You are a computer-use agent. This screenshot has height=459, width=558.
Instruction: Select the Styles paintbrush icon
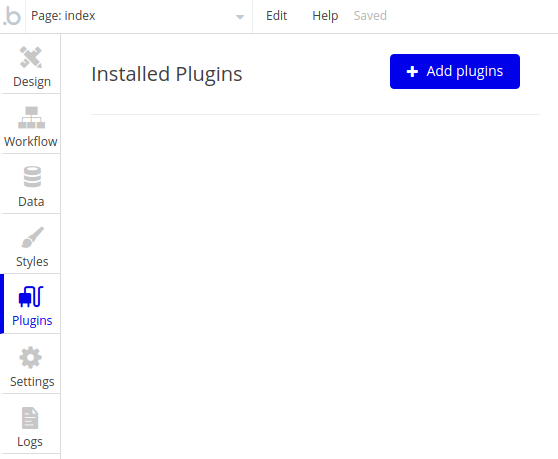[x=32, y=237]
